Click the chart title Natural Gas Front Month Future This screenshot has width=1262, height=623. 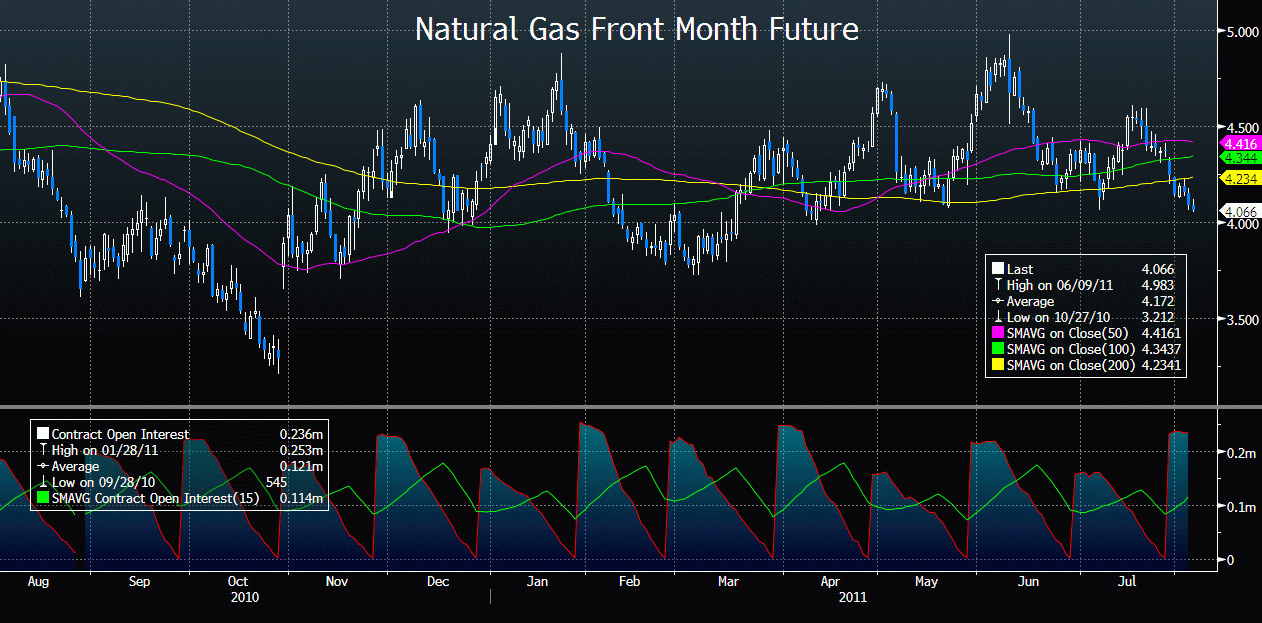tap(636, 29)
